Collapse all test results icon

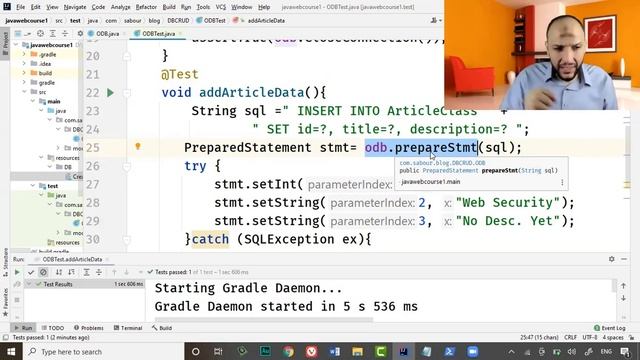[99, 272]
